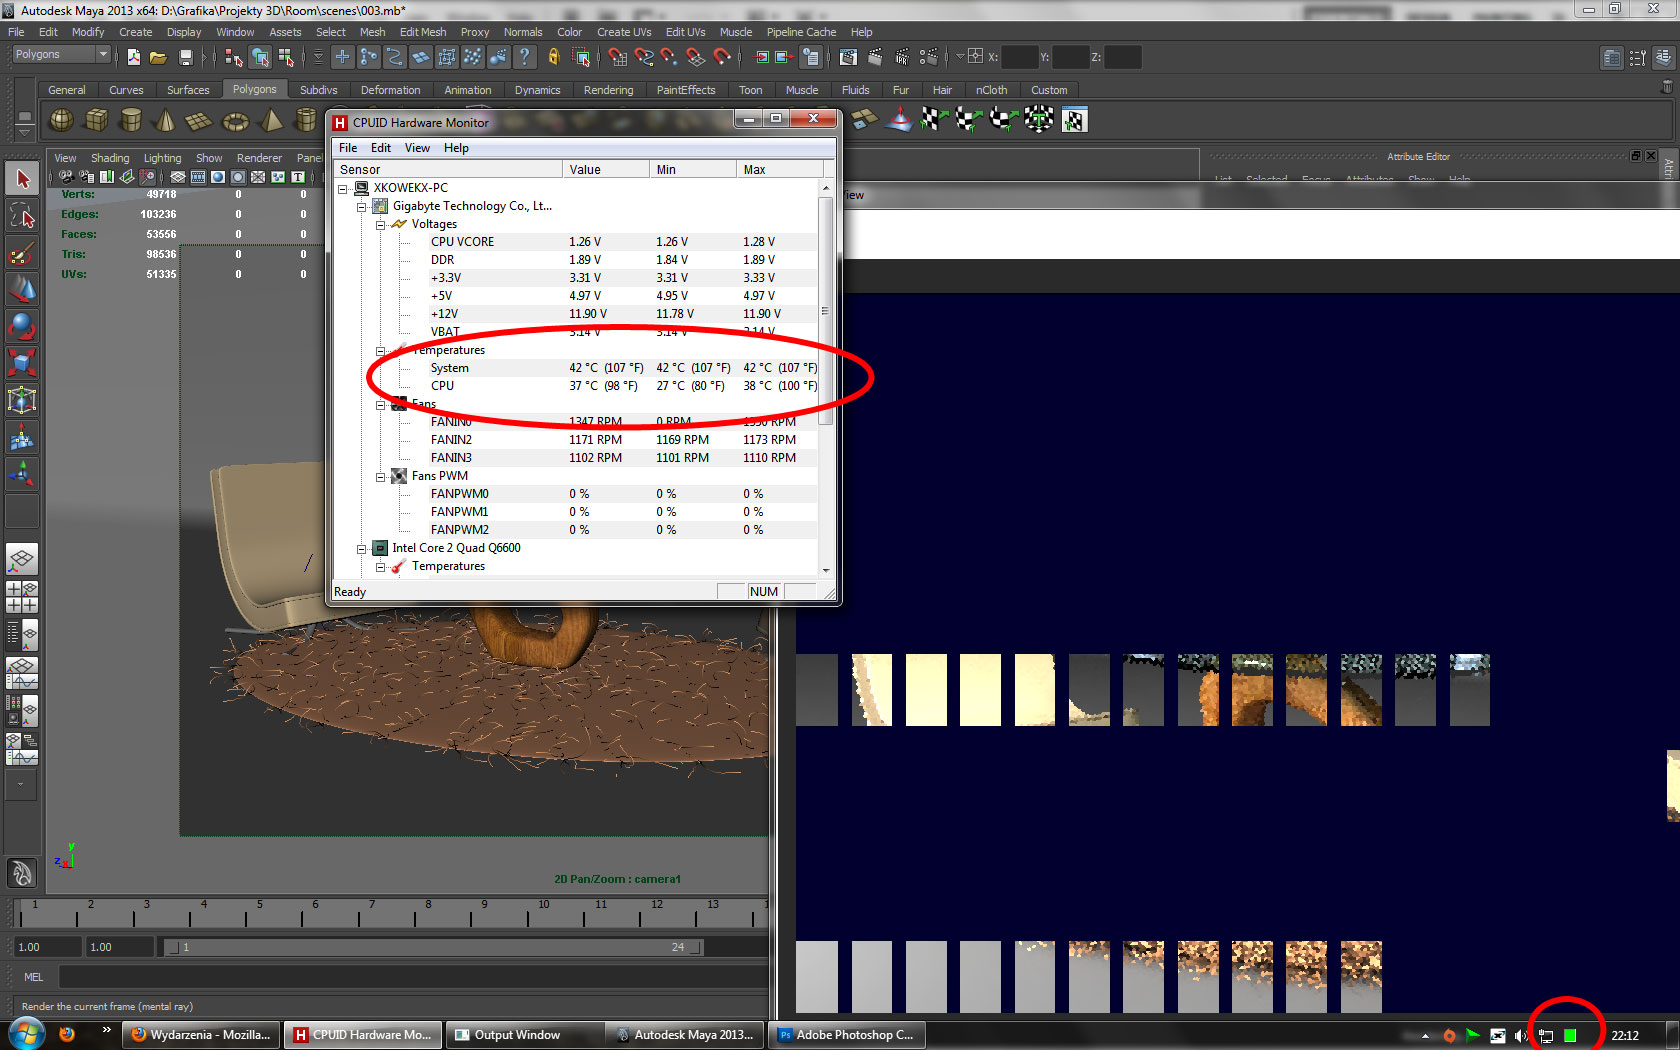Activate the Lasso select tool
Screen dimensions: 1680x1050
tap(22, 216)
